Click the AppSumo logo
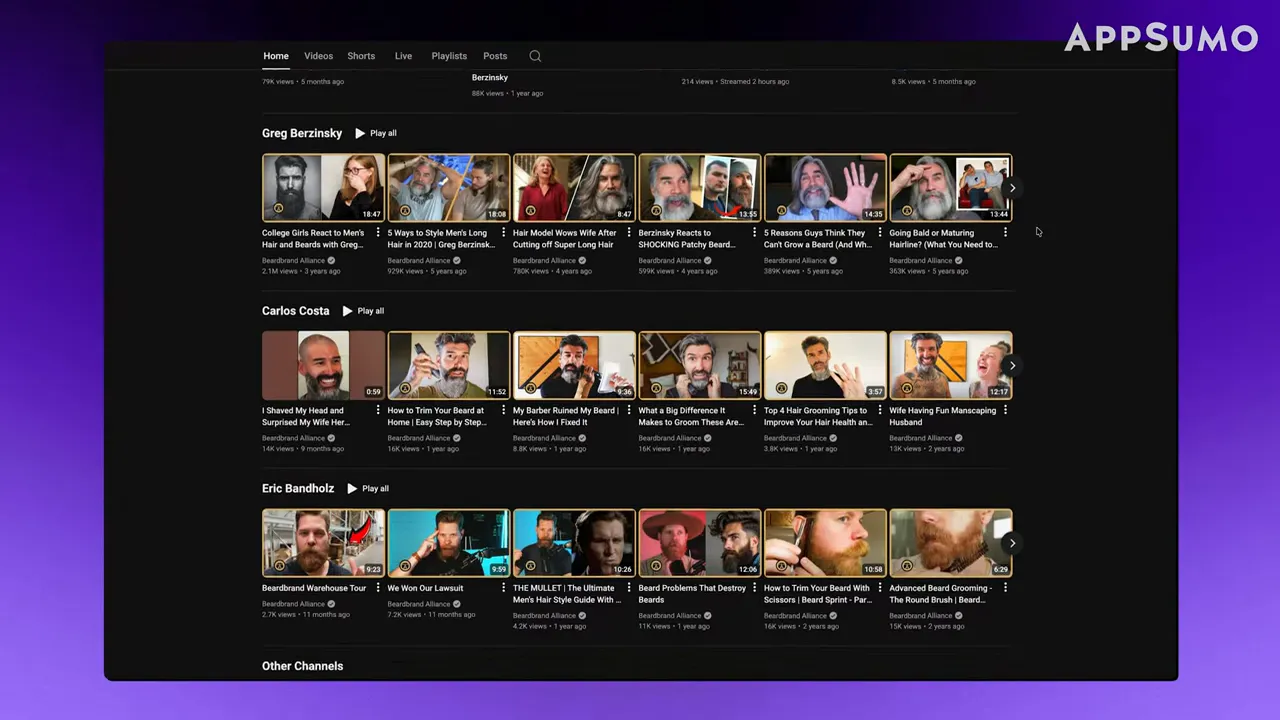Screen dimensions: 1280x720 pos(1160,39)
